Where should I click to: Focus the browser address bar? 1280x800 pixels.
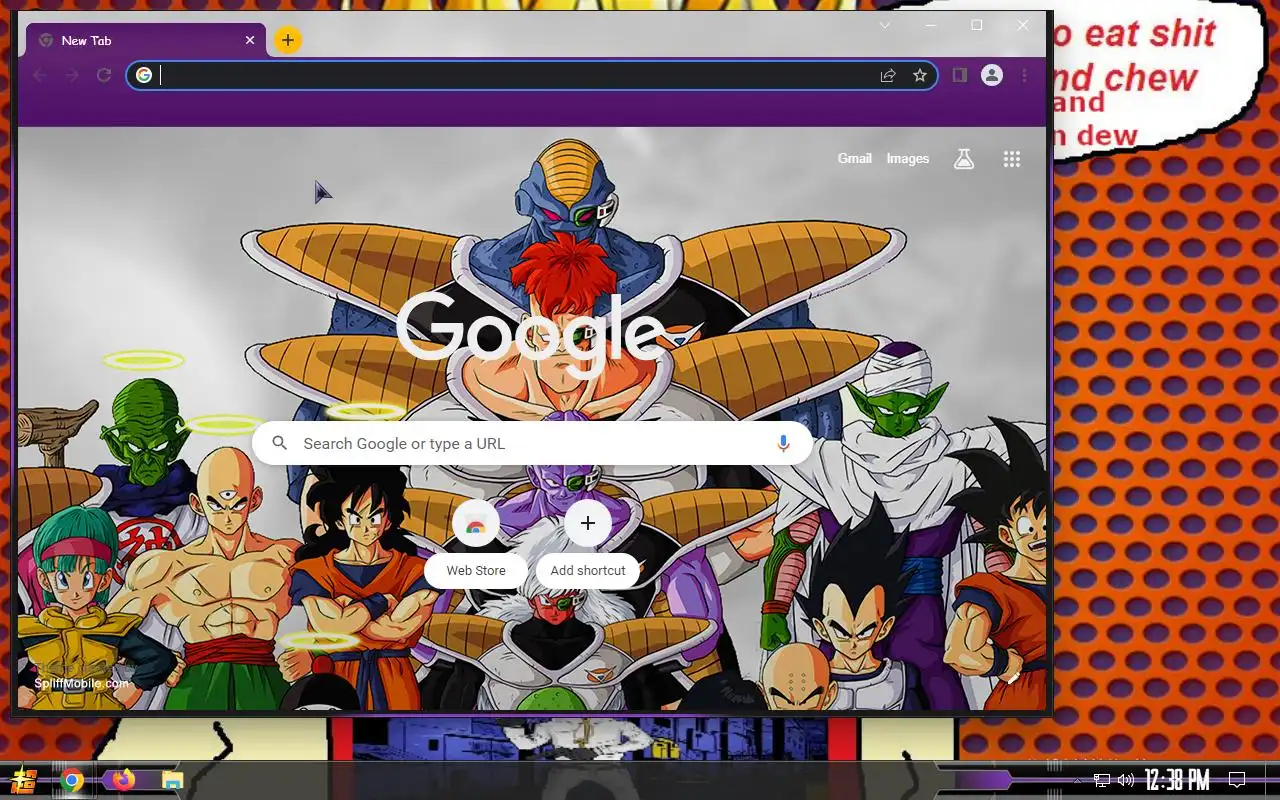pos(532,75)
